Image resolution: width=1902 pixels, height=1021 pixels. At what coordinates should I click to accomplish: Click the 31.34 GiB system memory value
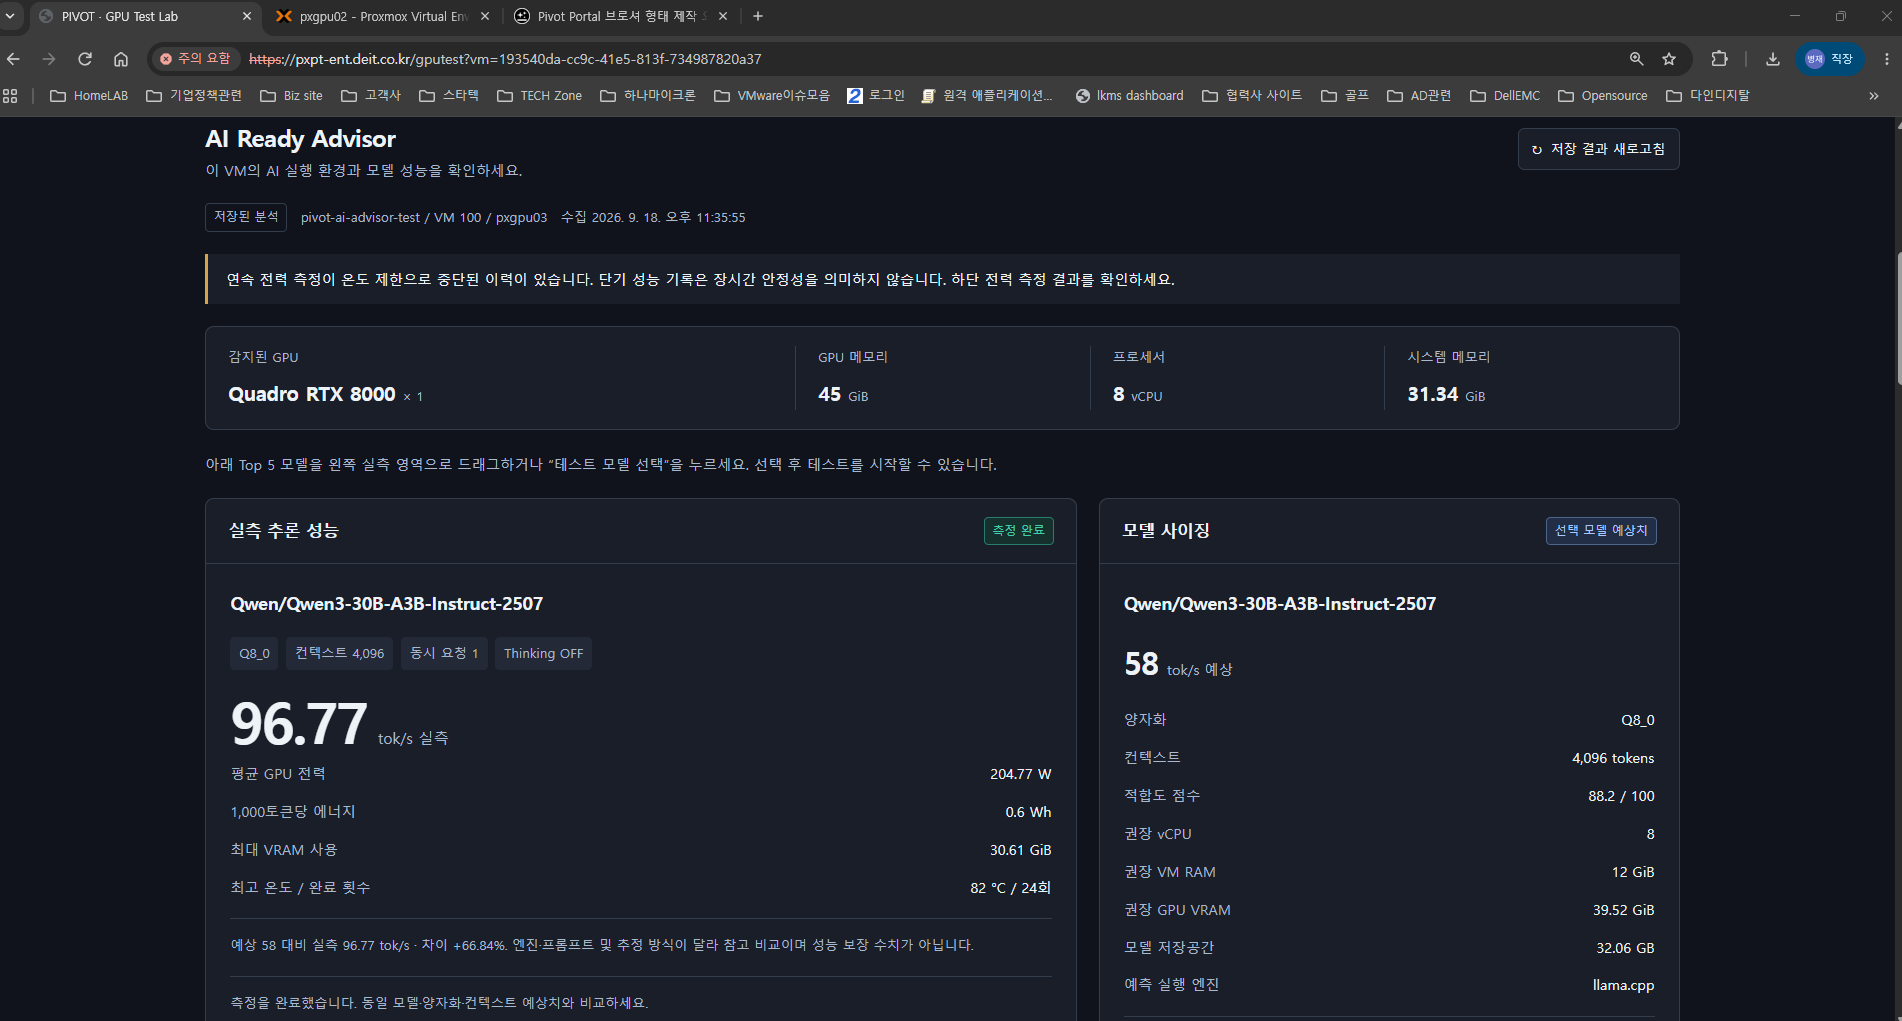[1446, 394]
